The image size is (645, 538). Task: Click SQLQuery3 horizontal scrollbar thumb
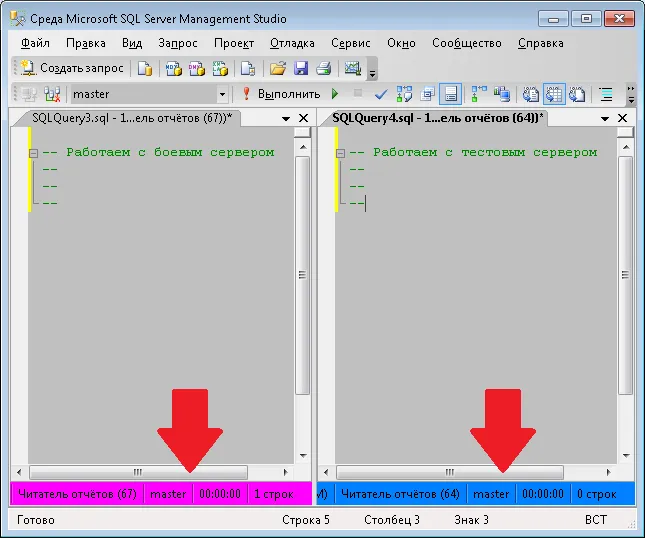tap(138, 472)
